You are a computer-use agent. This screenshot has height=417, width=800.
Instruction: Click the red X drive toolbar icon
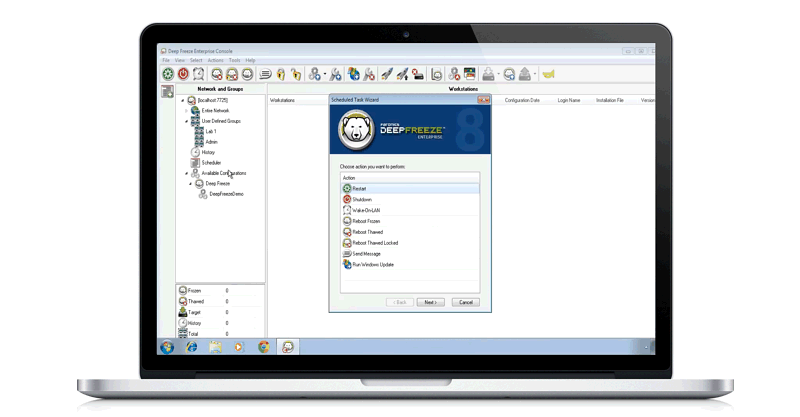(418, 75)
